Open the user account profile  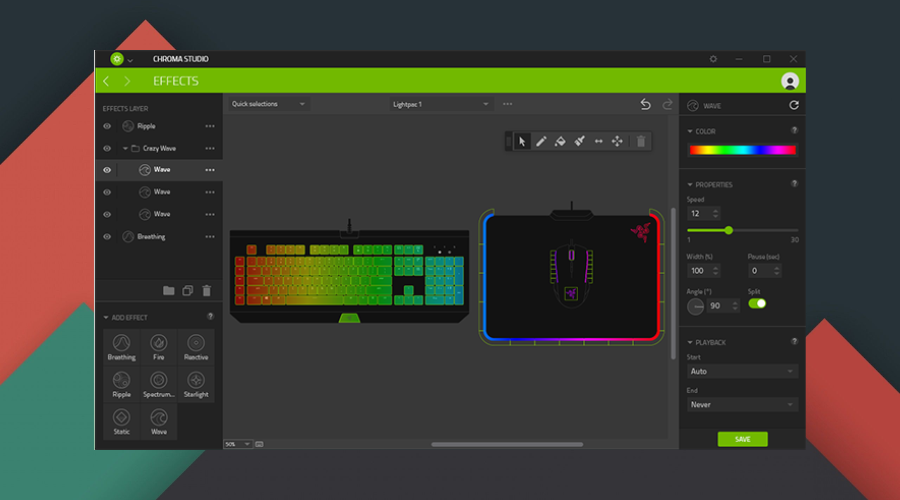(x=790, y=81)
